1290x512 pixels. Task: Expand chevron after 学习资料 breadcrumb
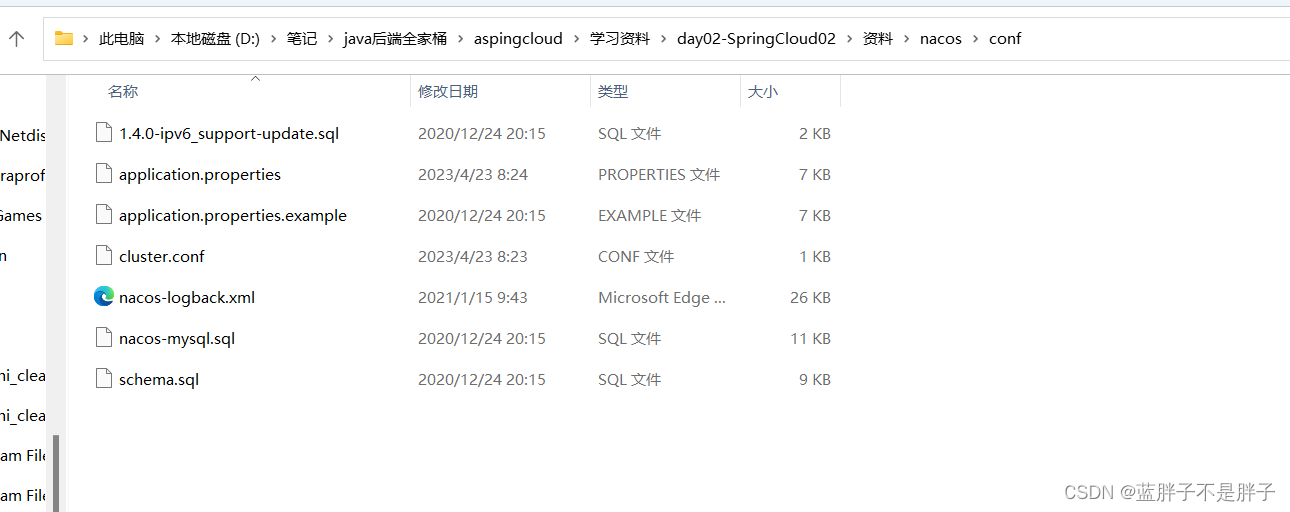[664, 39]
